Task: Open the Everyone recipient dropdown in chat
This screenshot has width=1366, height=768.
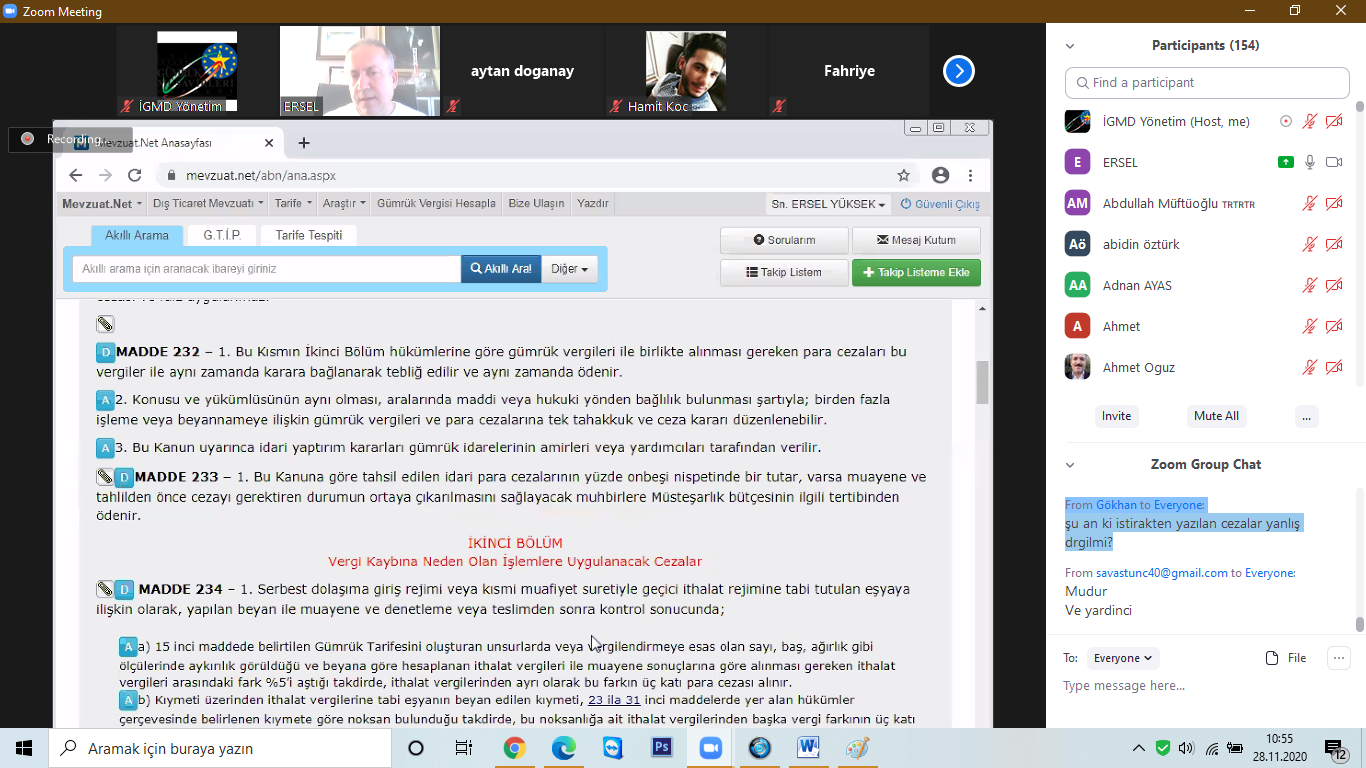Action: coord(1122,658)
